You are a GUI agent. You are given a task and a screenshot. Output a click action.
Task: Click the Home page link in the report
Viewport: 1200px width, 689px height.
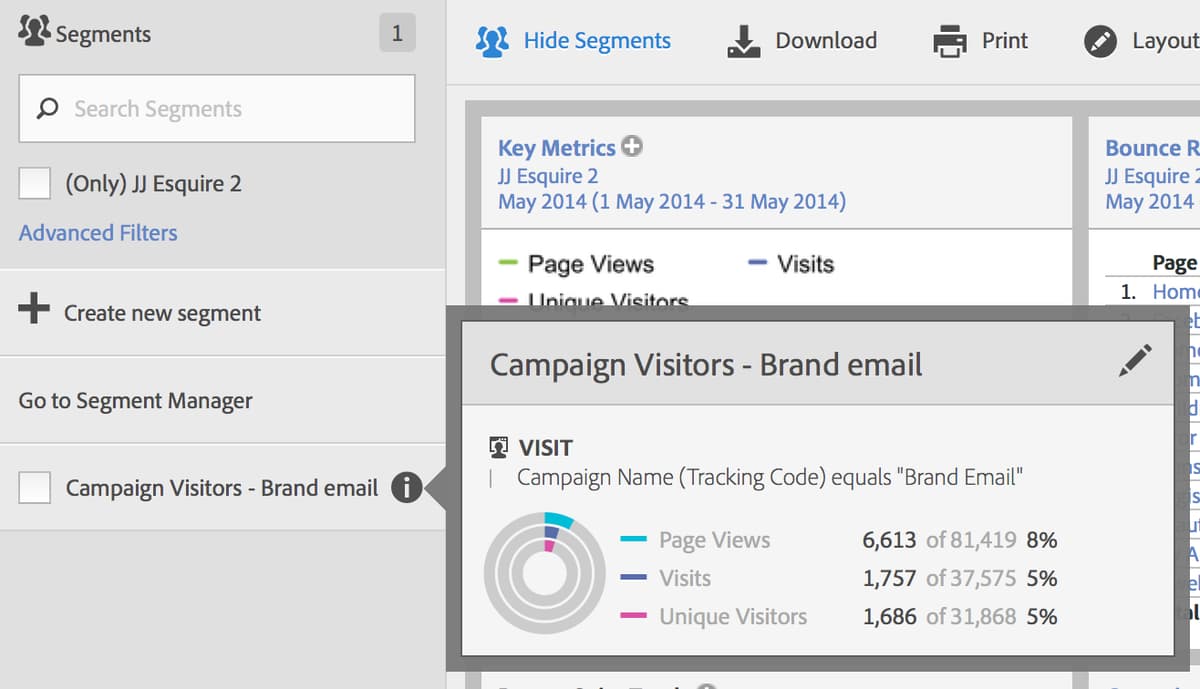1180,291
